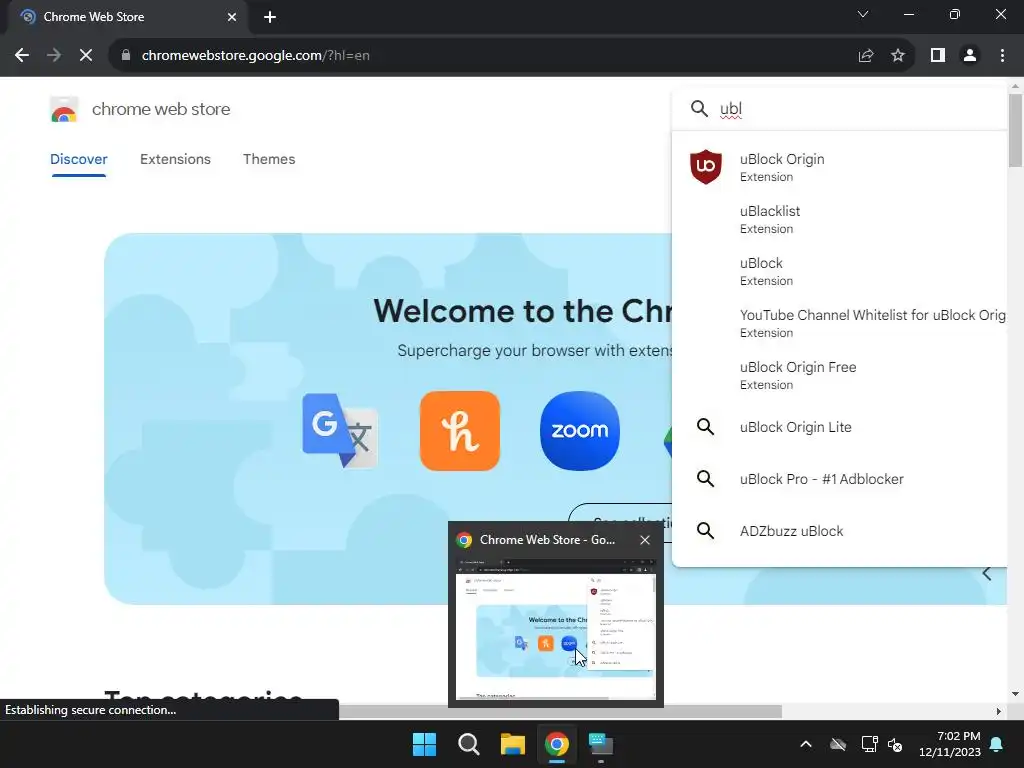This screenshot has height=768, width=1024.
Task: Open the notifications bell icon
Action: [997, 744]
